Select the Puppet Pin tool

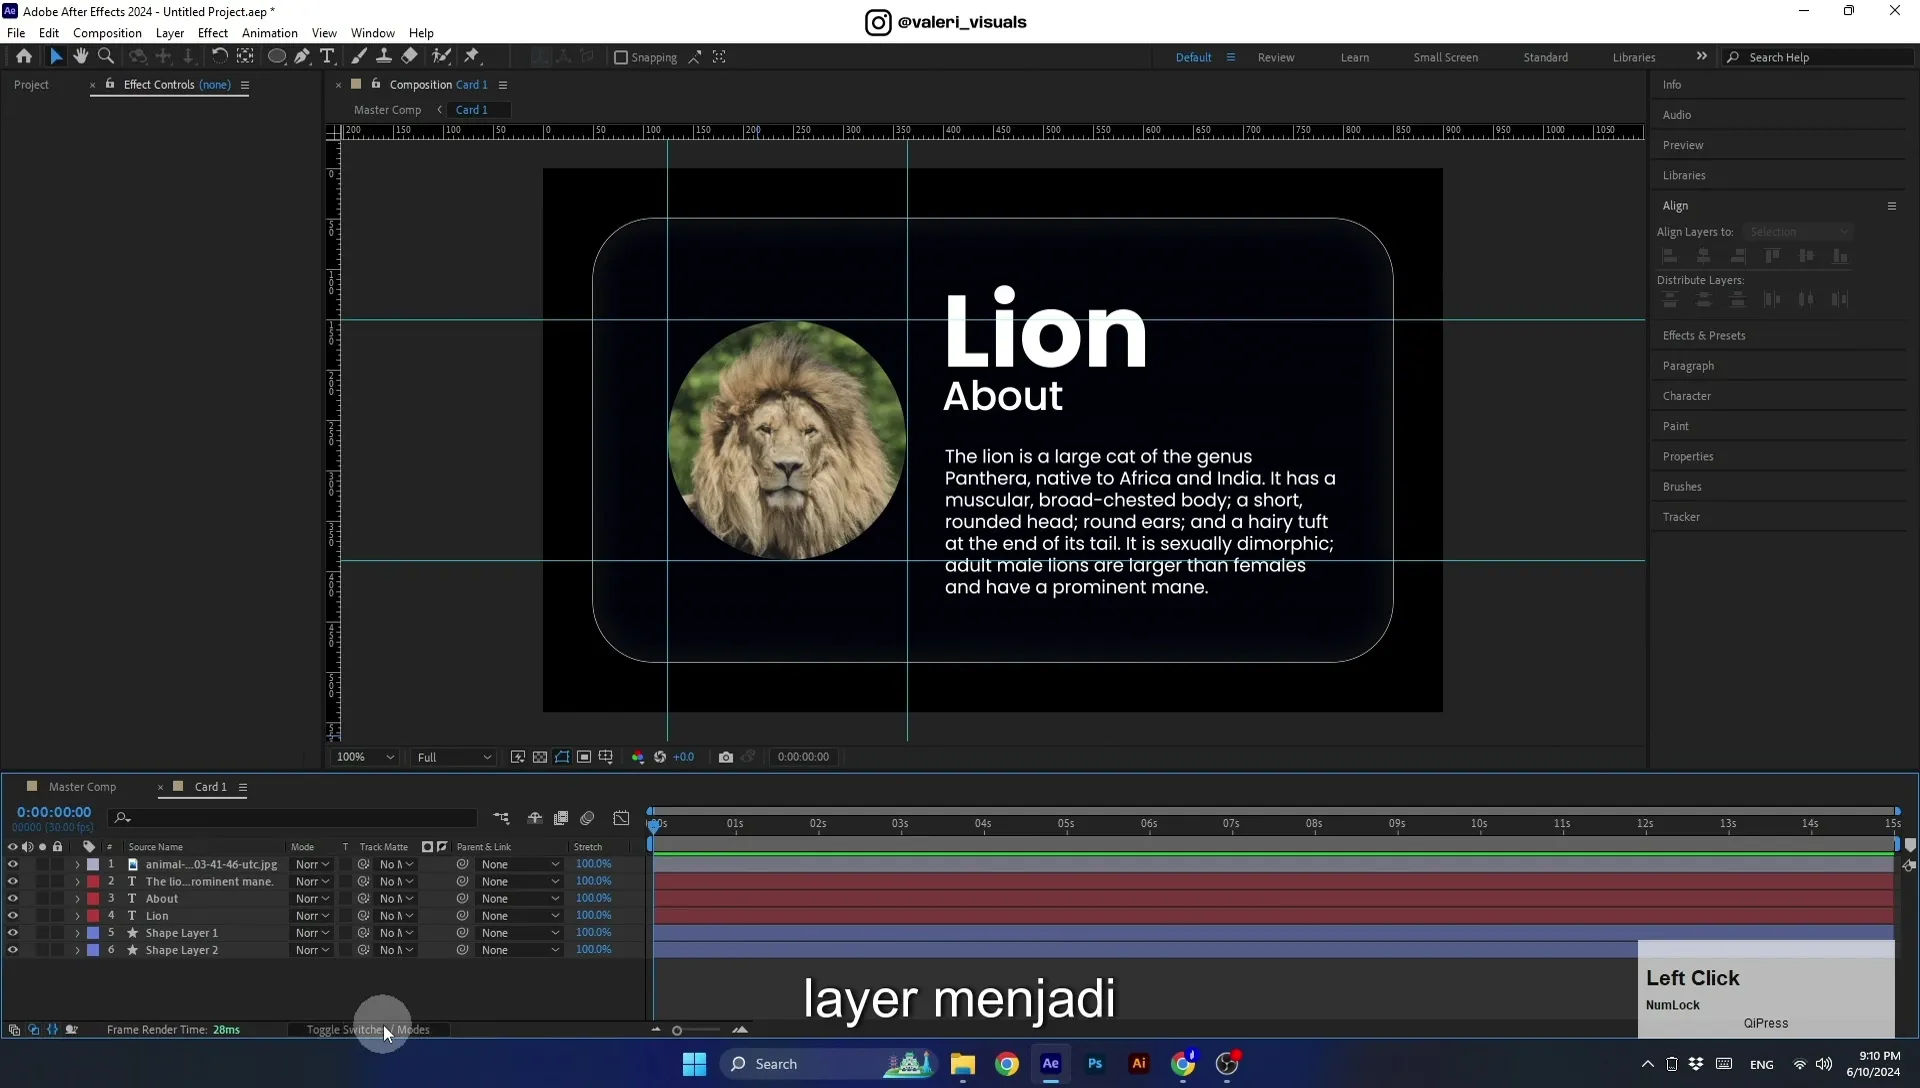click(x=472, y=57)
